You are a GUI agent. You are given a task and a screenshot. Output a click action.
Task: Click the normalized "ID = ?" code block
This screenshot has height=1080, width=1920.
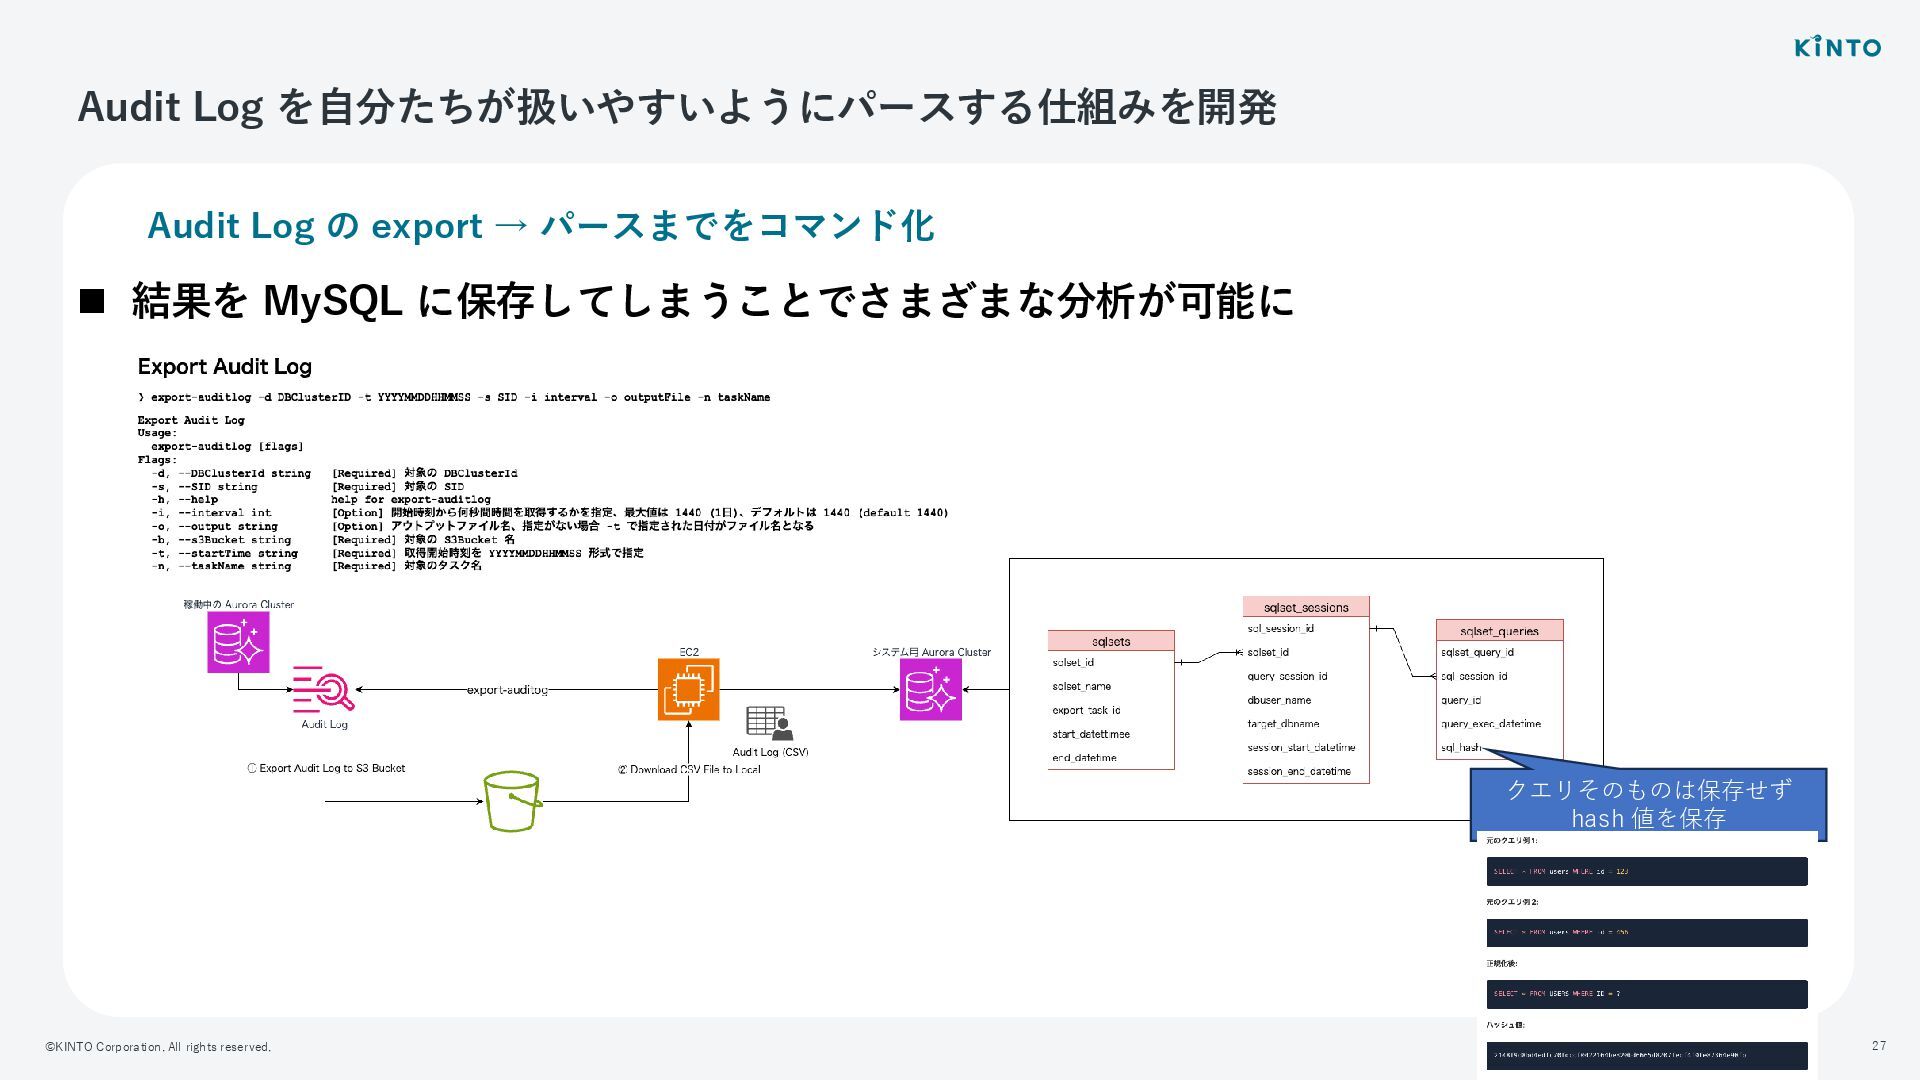click(1647, 994)
